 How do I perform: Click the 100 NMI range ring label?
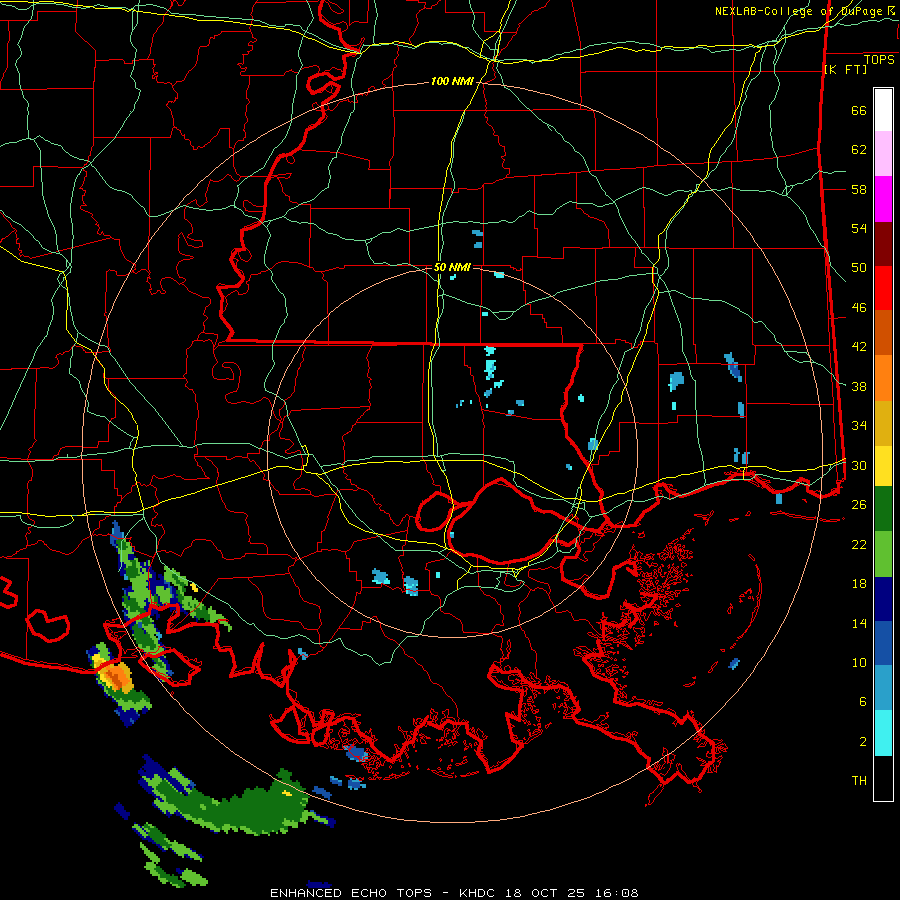pos(452,82)
